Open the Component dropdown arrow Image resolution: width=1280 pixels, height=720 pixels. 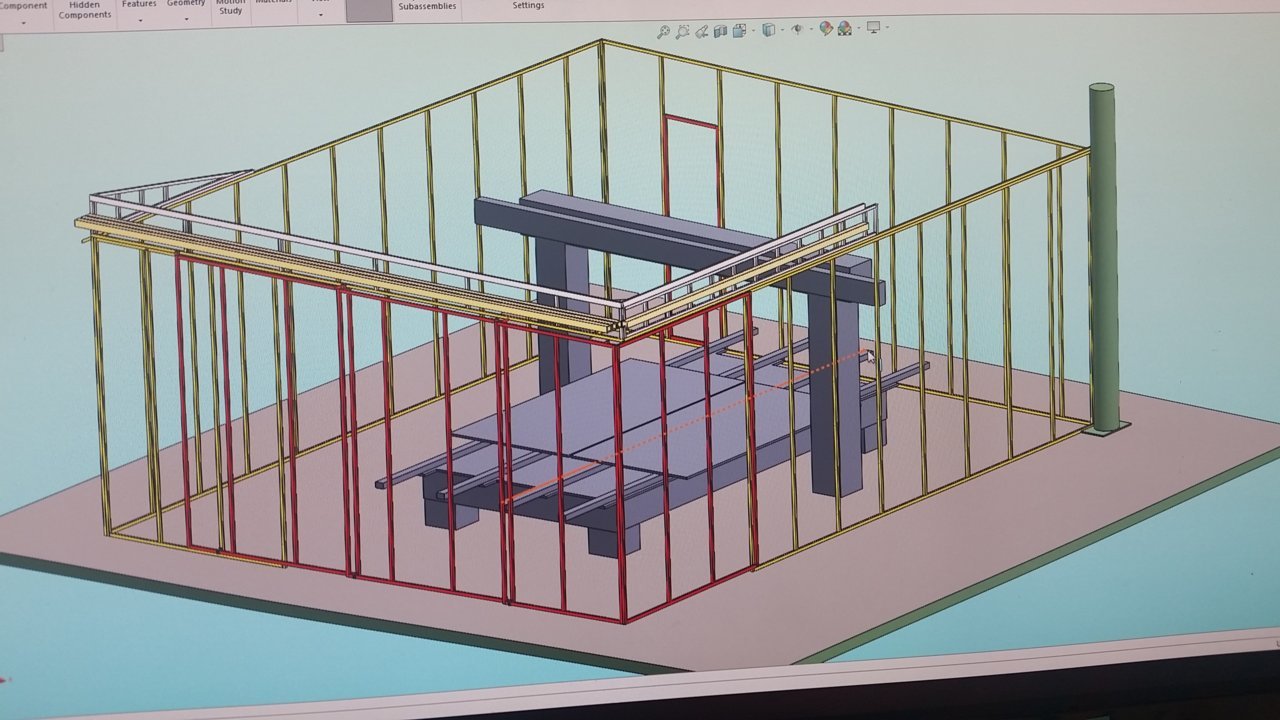(x=24, y=22)
